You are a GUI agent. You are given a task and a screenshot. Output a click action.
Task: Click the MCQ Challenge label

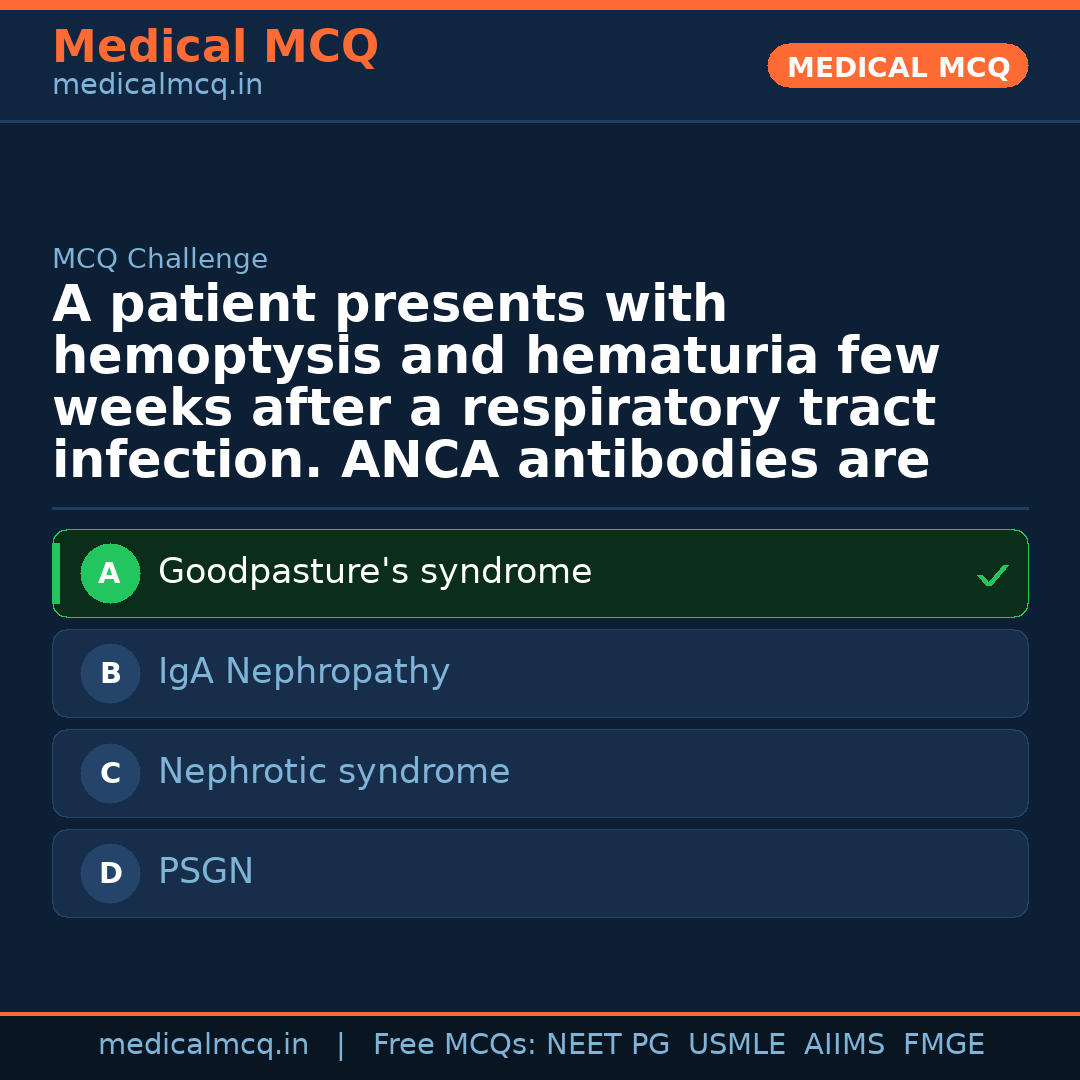[x=160, y=260]
